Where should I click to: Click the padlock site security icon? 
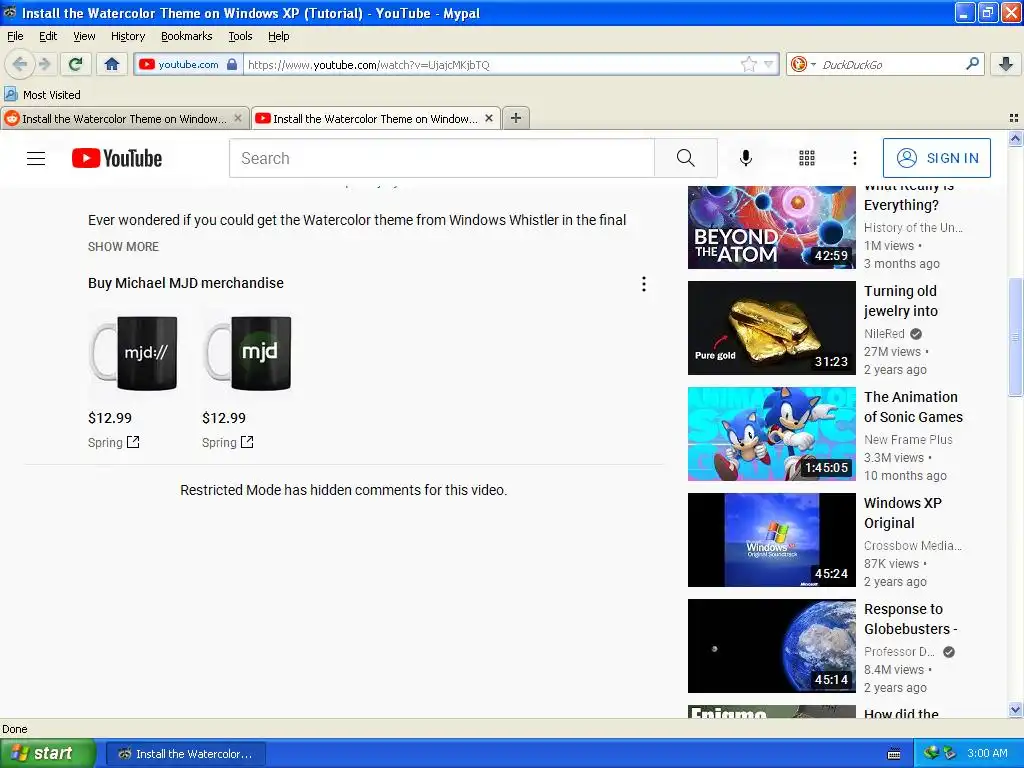[232, 64]
